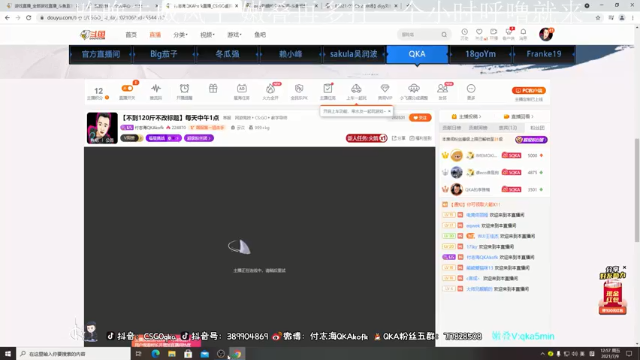Expand the 主播投稿 link

point(466,117)
